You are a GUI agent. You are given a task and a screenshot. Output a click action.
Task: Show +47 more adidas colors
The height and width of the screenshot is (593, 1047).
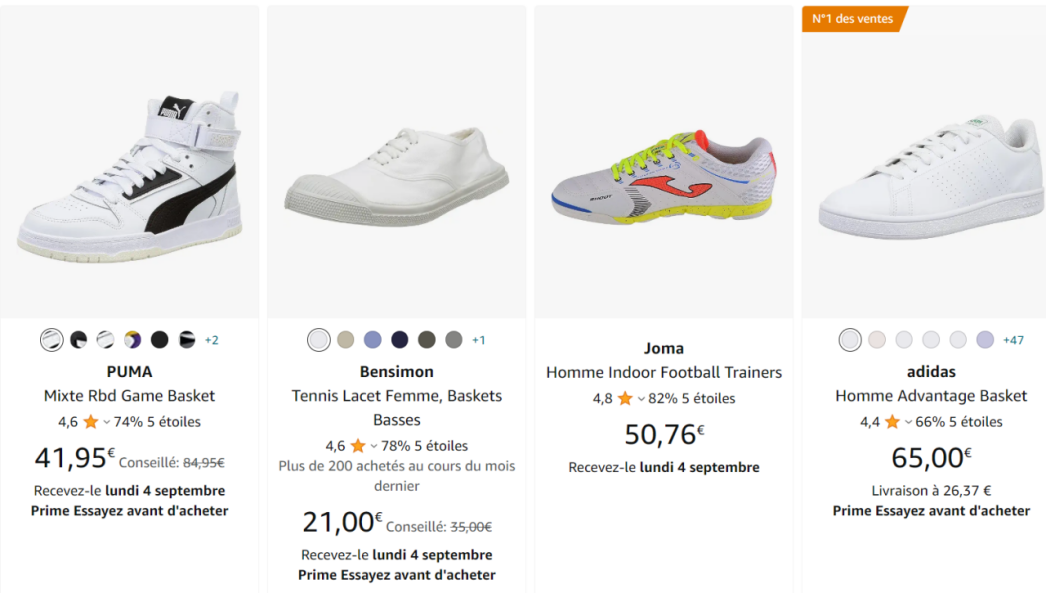click(x=1013, y=340)
